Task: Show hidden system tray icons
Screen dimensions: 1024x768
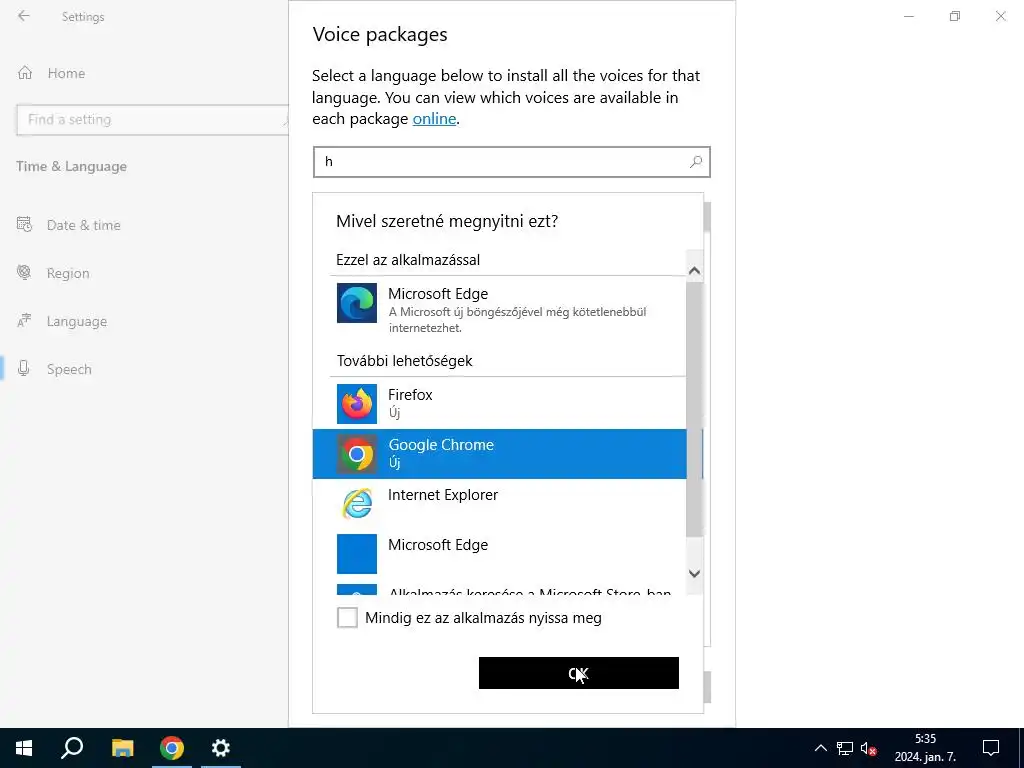Action: 820,748
